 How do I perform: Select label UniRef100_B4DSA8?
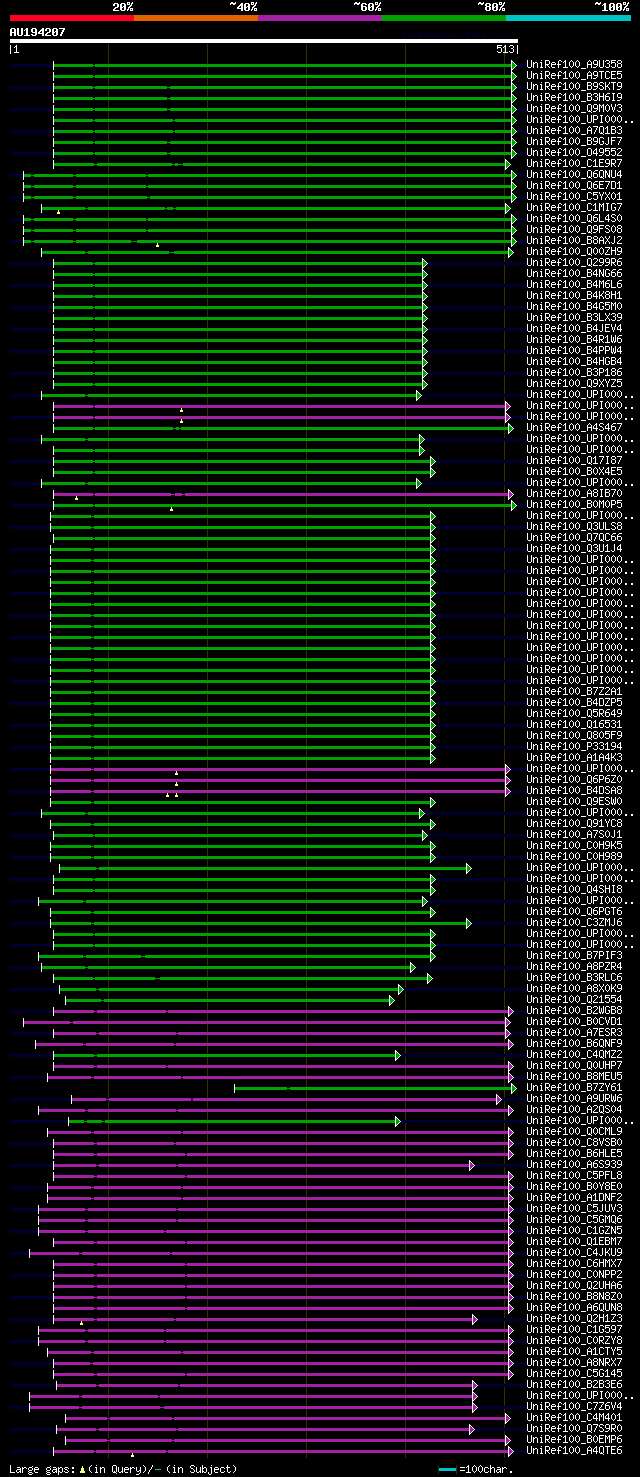click(574, 790)
